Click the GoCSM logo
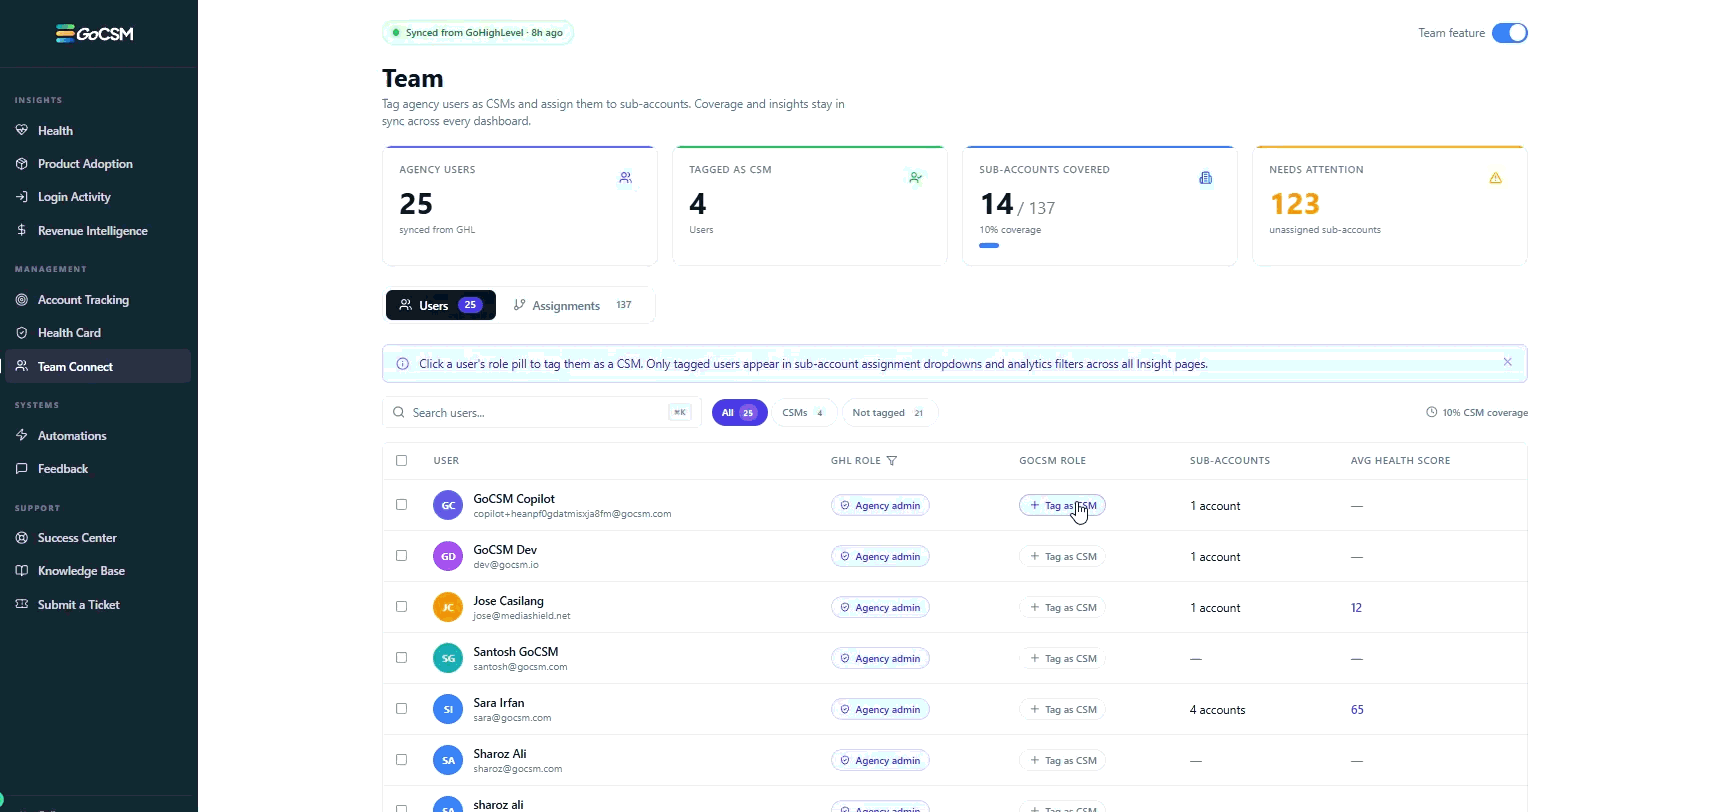The height and width of the screenshot is (812, 1710). click(x=95, y=34)
